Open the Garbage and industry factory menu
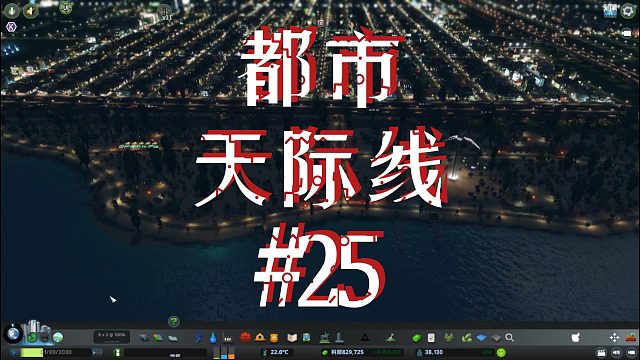 227,338
